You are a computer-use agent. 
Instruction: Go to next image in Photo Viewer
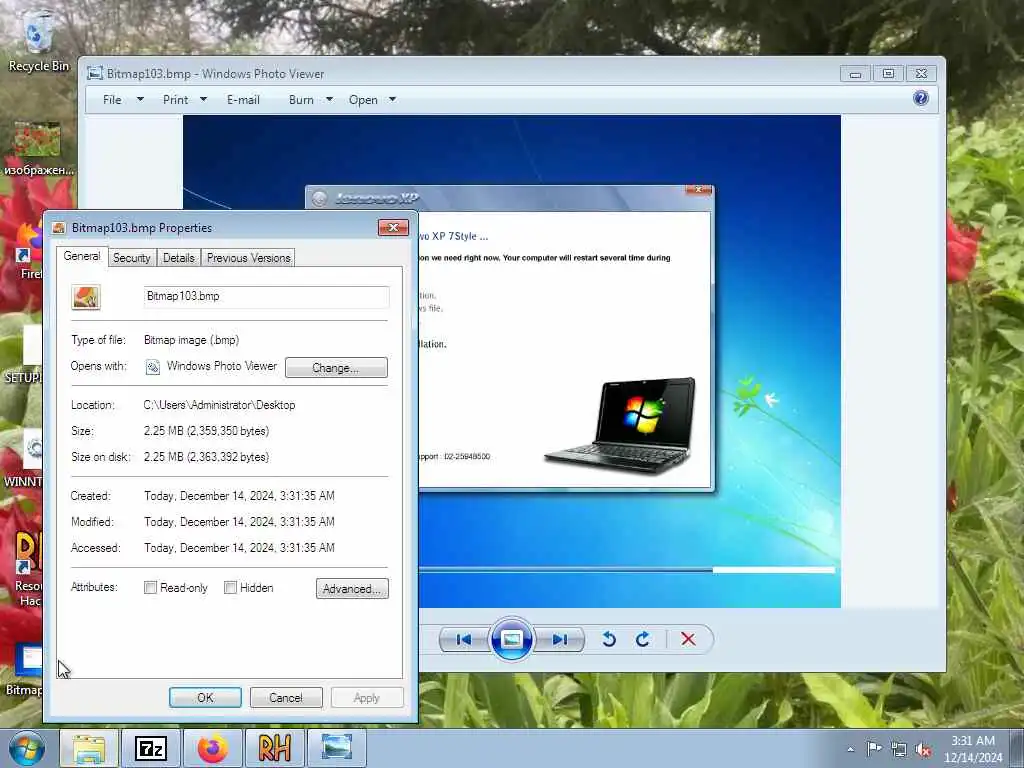click(560, 639)
